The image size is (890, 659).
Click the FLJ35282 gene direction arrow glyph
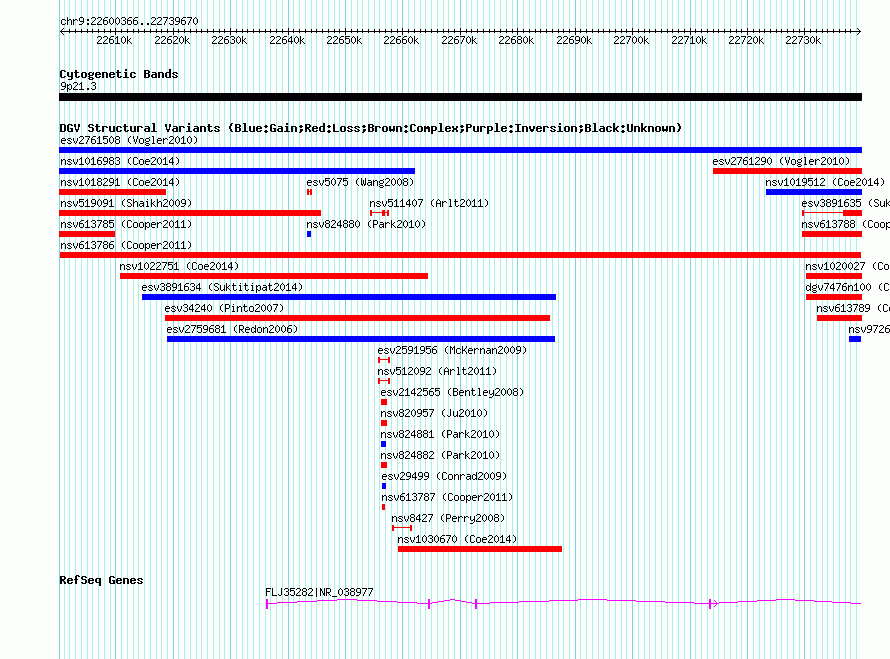(713, 603)
